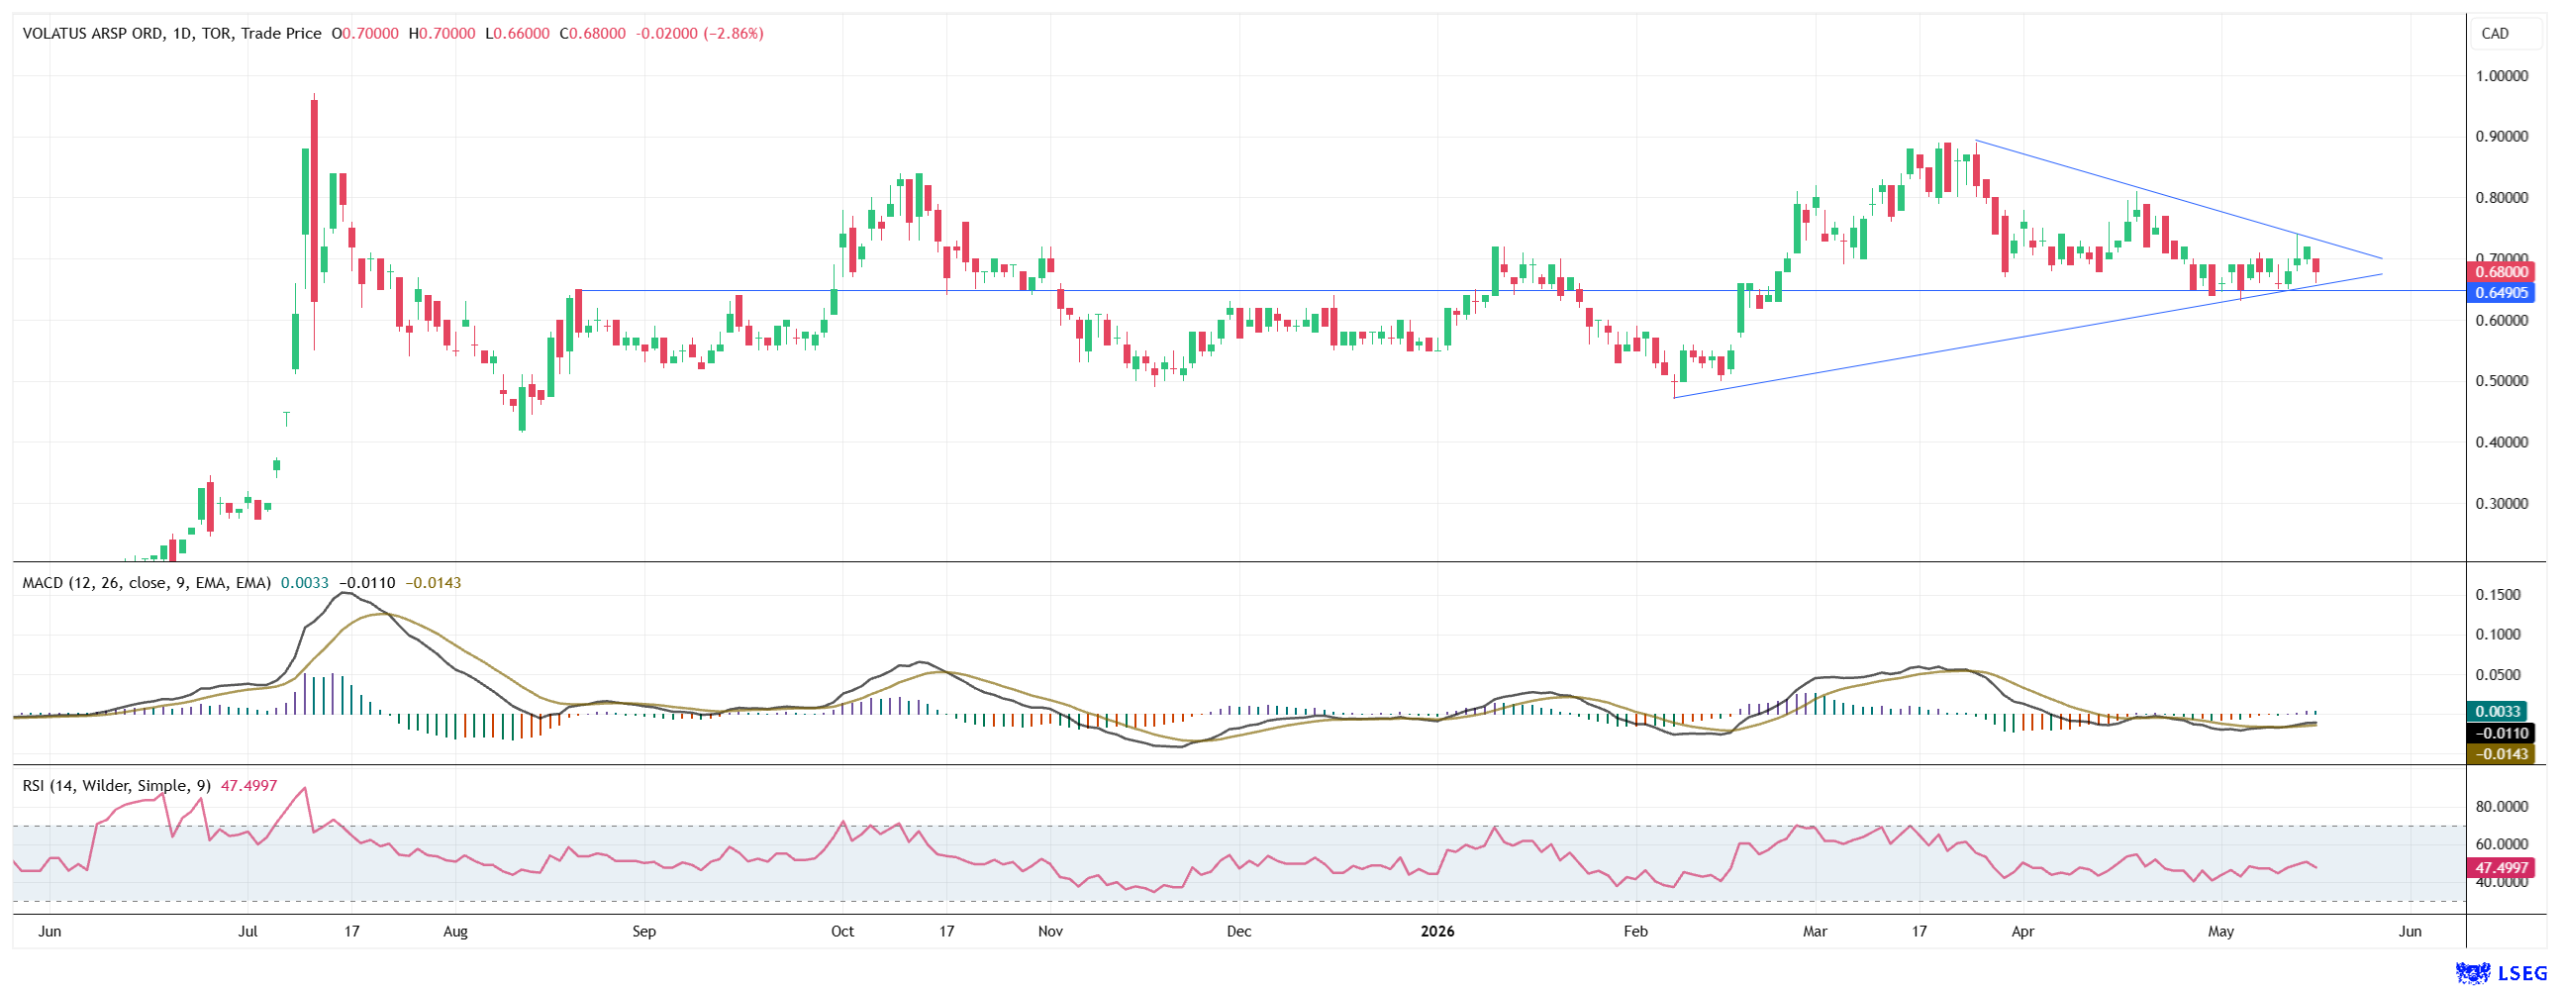Click the 0.80000 price axis label

pos(2502,198)
